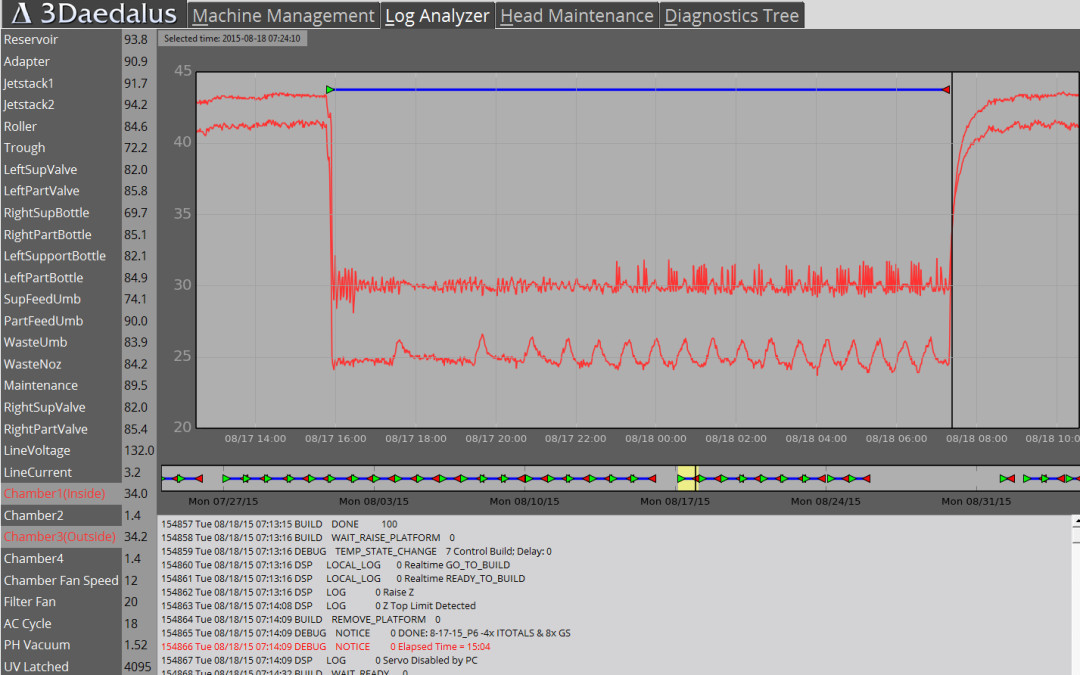Image resolution: width=1080 pixels, height=675 pixels.
Task: Click red build-end marker on chart
Action: click(946, 90)
